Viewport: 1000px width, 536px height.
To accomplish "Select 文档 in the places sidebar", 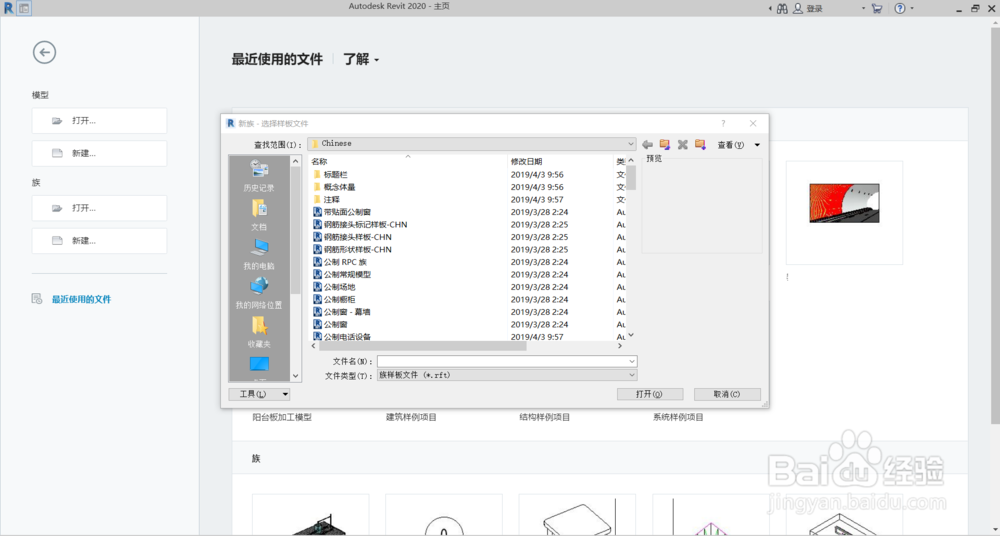I will point(259,215).
